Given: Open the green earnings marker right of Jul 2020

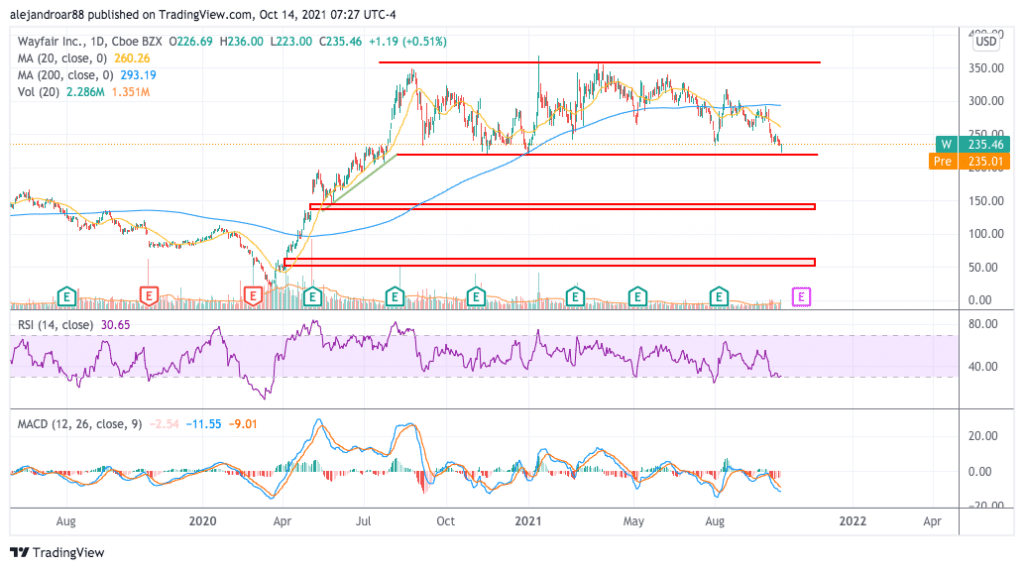Looking at the screenshot, I should coord(394,296).
